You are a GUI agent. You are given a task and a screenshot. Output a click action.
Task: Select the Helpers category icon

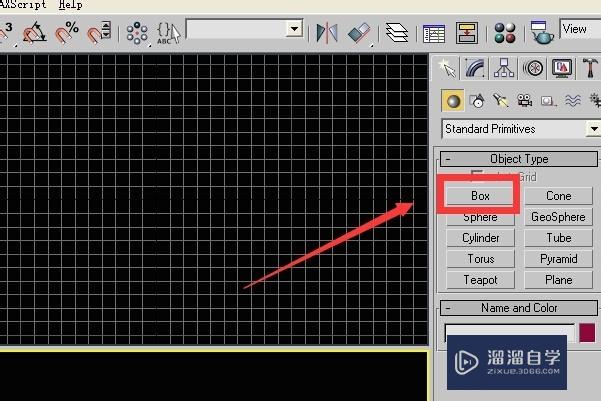[548, 101]
